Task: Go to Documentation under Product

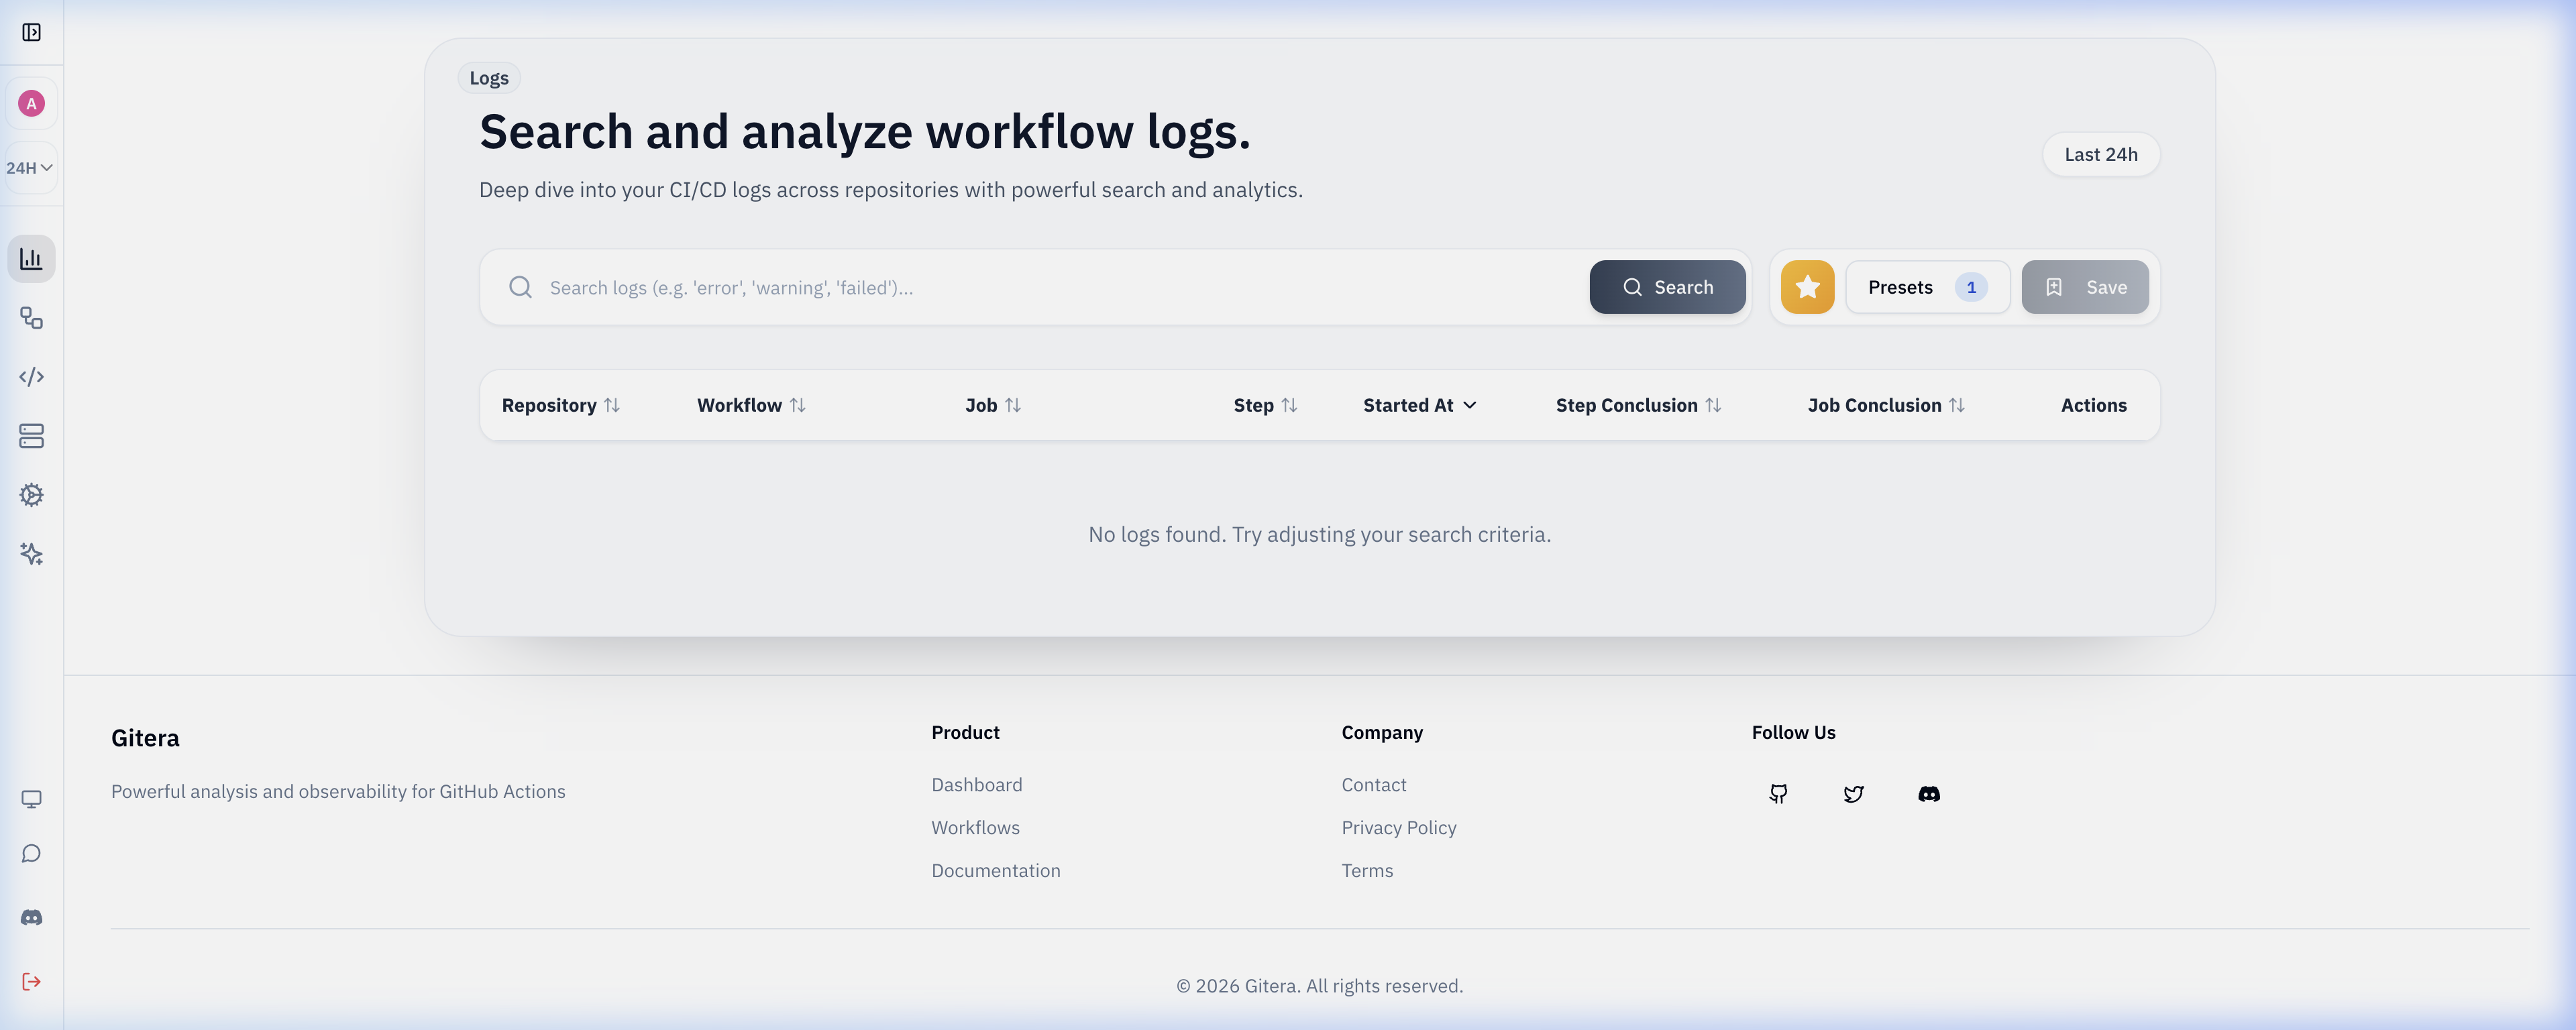Action: click(996, 870)
